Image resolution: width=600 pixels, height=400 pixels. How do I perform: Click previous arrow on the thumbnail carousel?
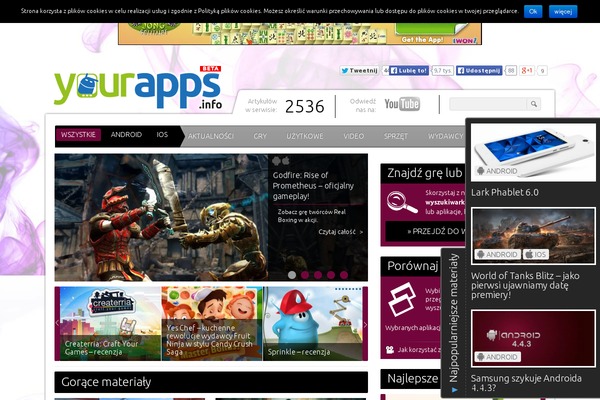[57, 323]
